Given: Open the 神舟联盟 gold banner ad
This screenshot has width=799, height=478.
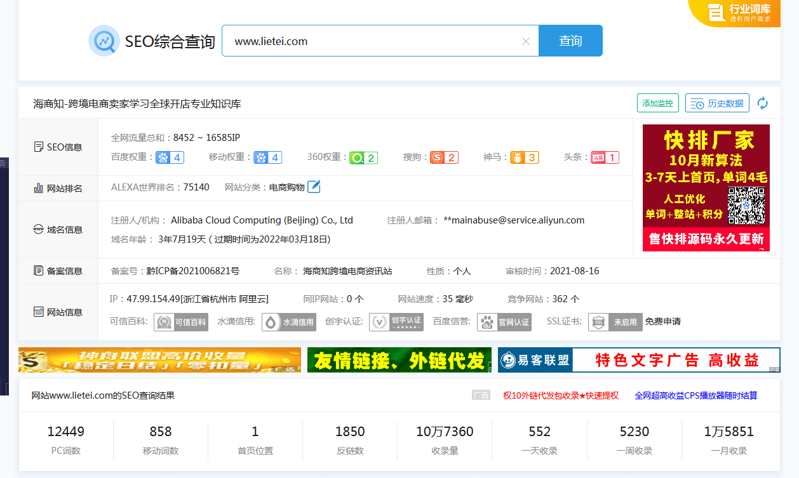Looking at the screenshot, I should (159, 360).
